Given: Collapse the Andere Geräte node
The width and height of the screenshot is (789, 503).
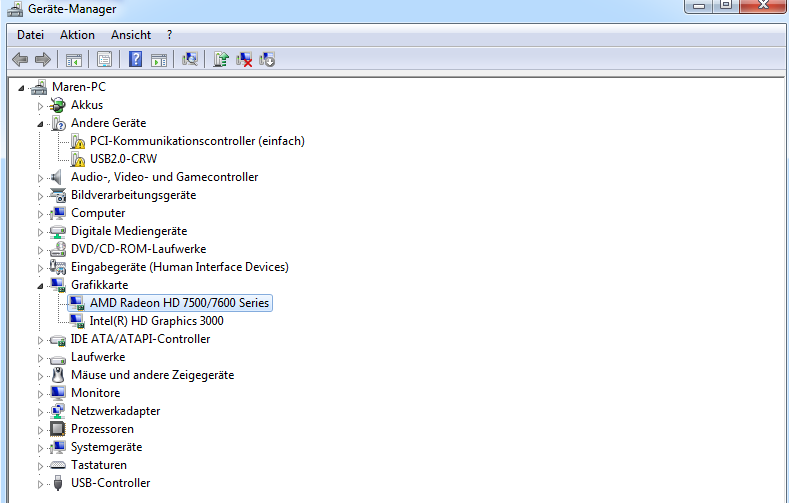Looking at the screenshot, I should [x=40, y=124].
